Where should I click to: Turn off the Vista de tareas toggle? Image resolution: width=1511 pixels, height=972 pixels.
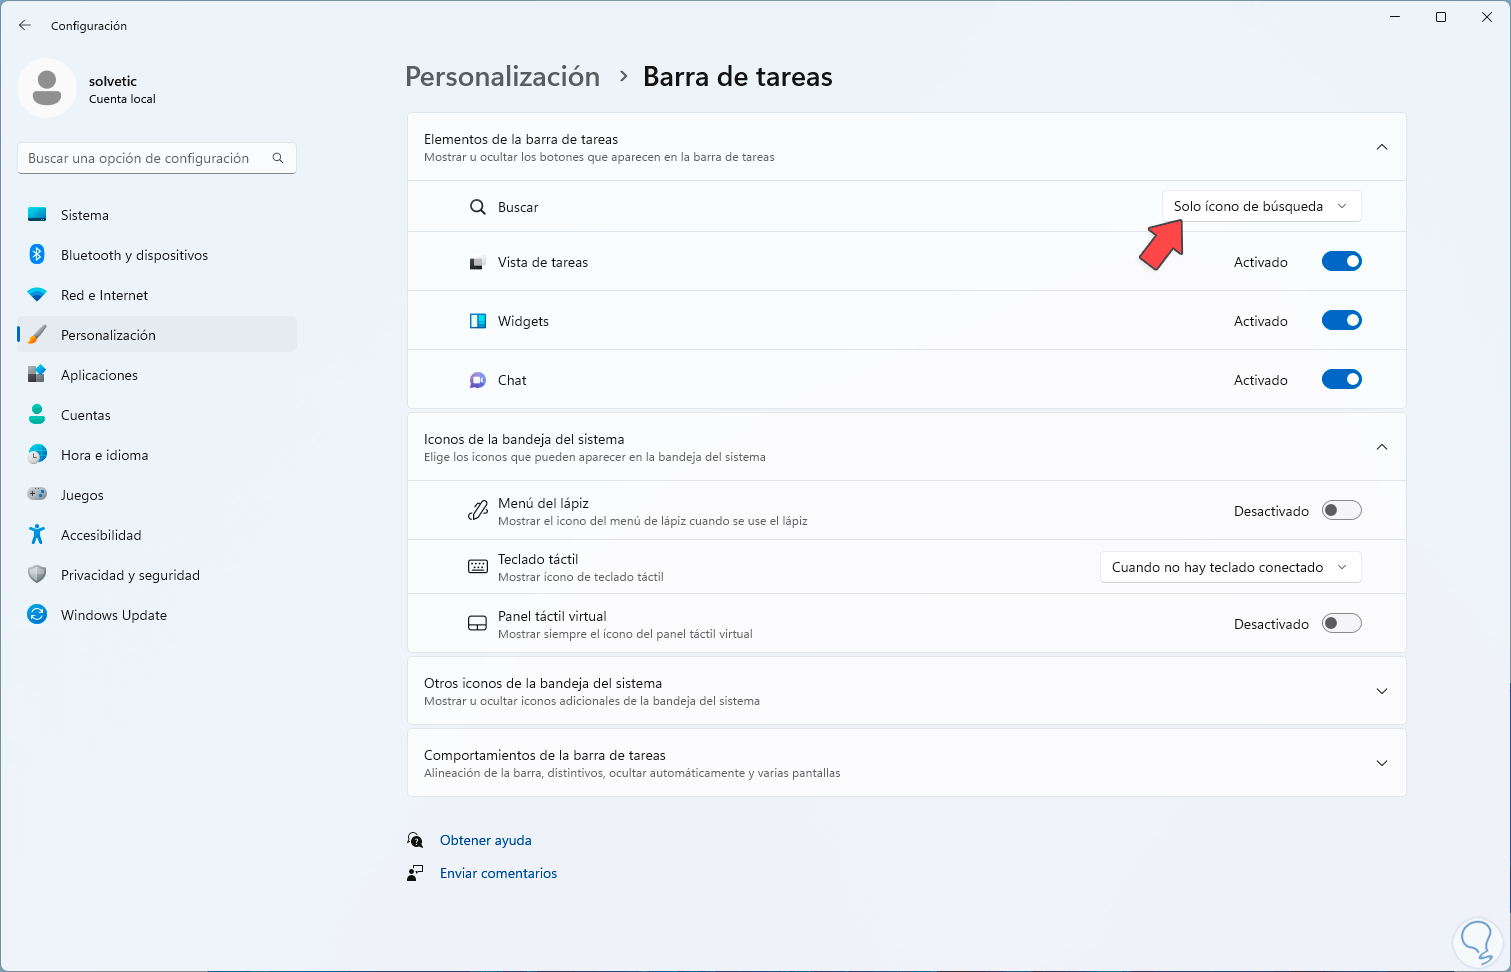click(1341, 262)
